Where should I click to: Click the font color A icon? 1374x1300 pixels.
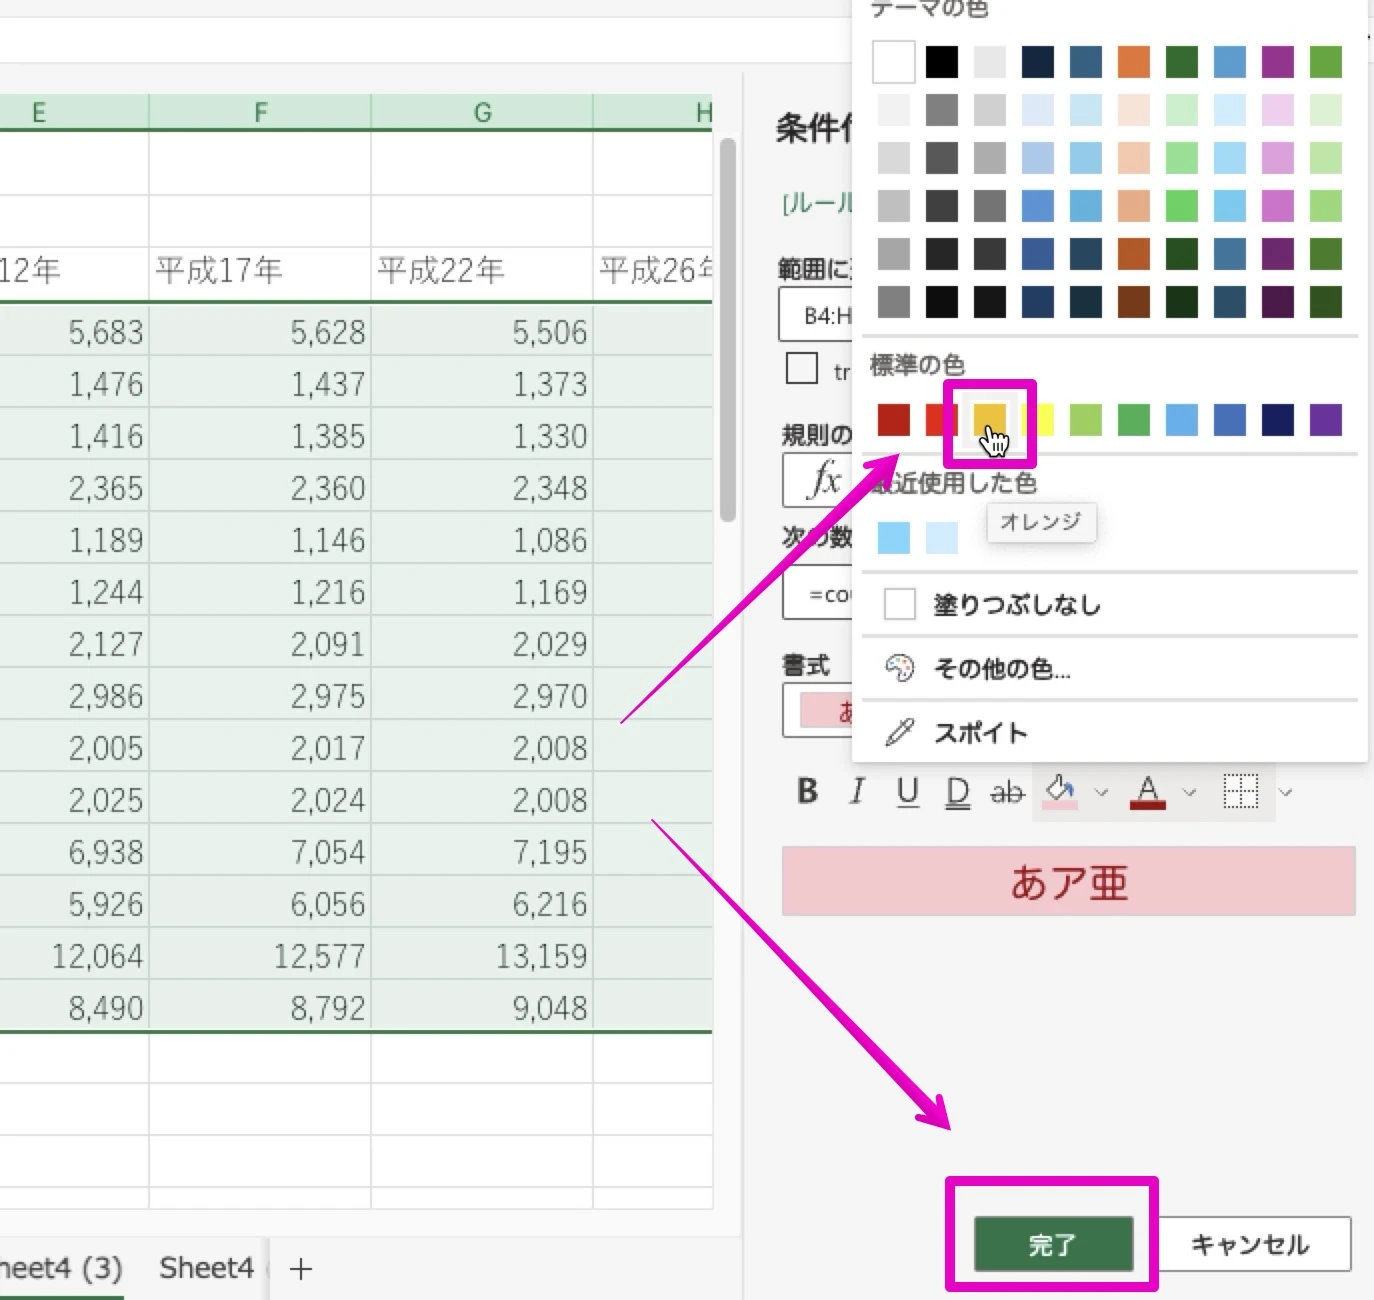pyautogui.click(x=1148, y=791)
